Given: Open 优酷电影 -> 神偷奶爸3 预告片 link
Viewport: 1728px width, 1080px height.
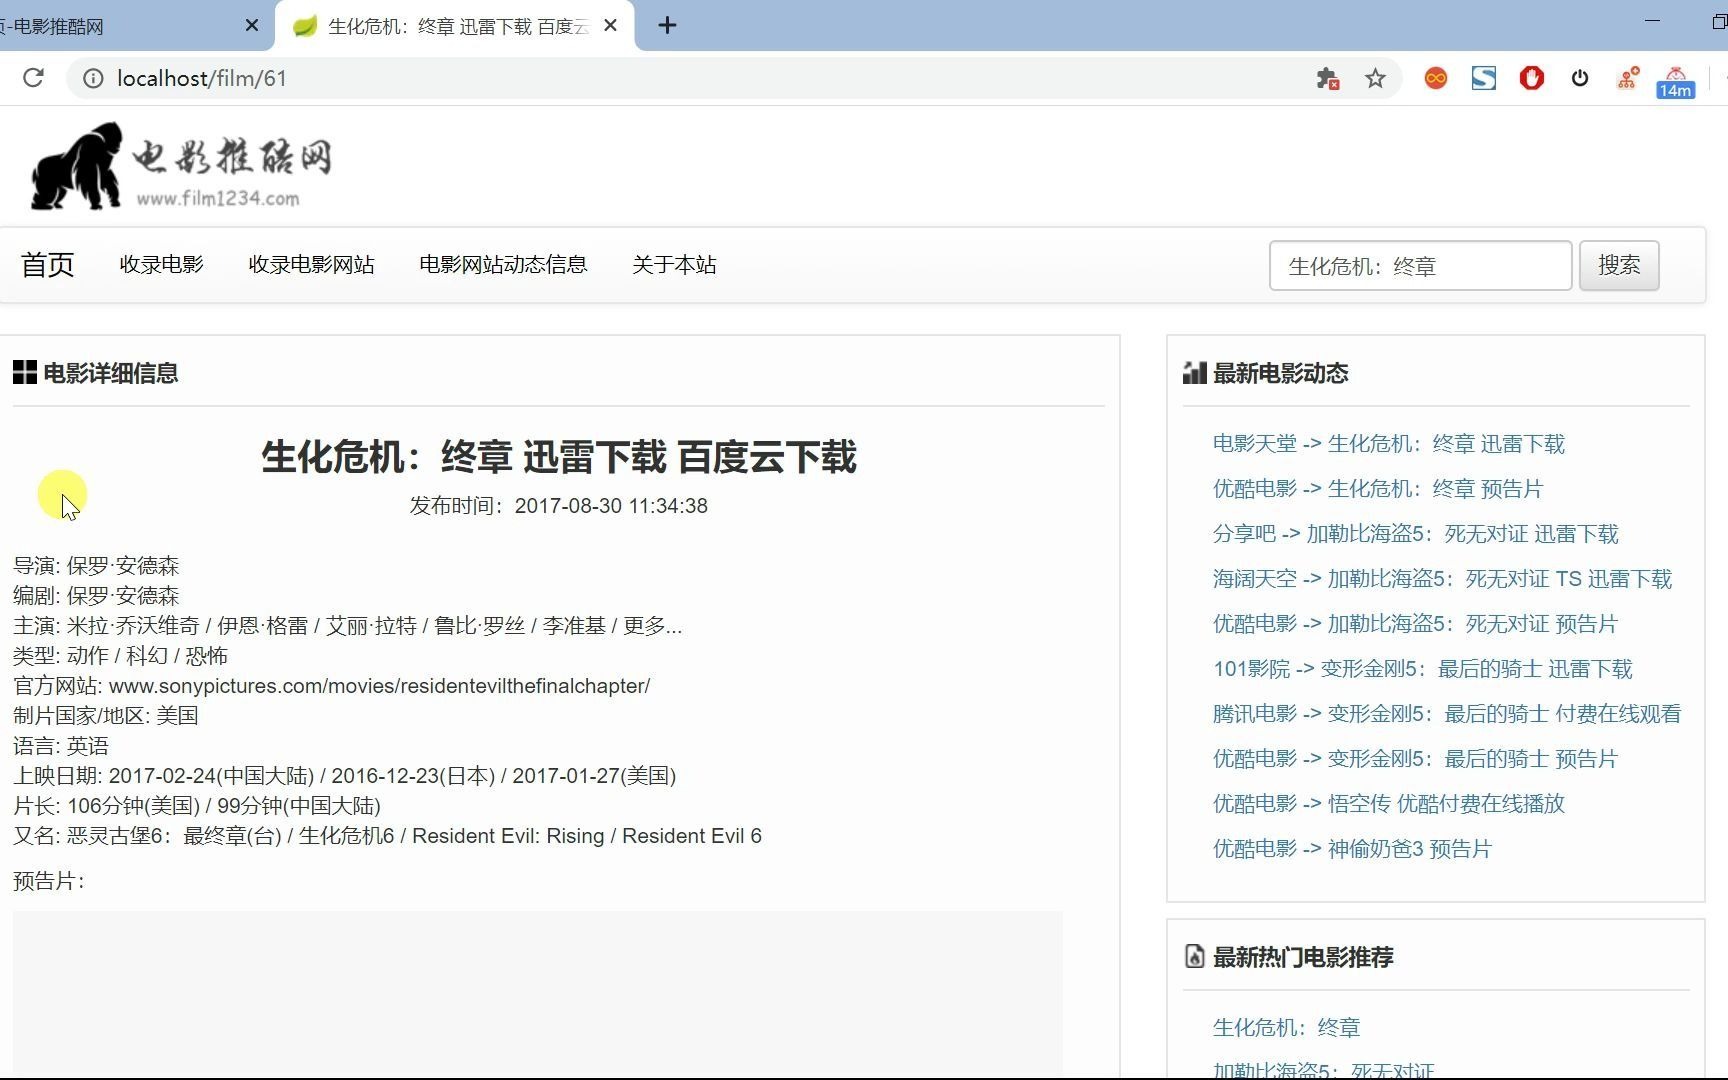Looking at the screenshot, I should [x=1353, y=849].
